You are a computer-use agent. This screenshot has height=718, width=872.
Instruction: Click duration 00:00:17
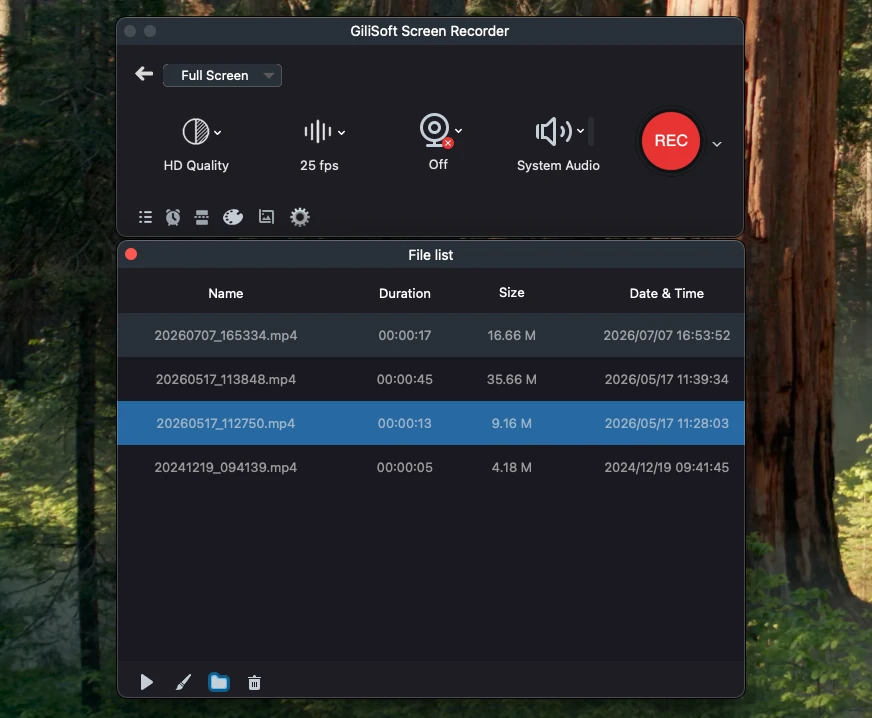[x=405, y=335]
